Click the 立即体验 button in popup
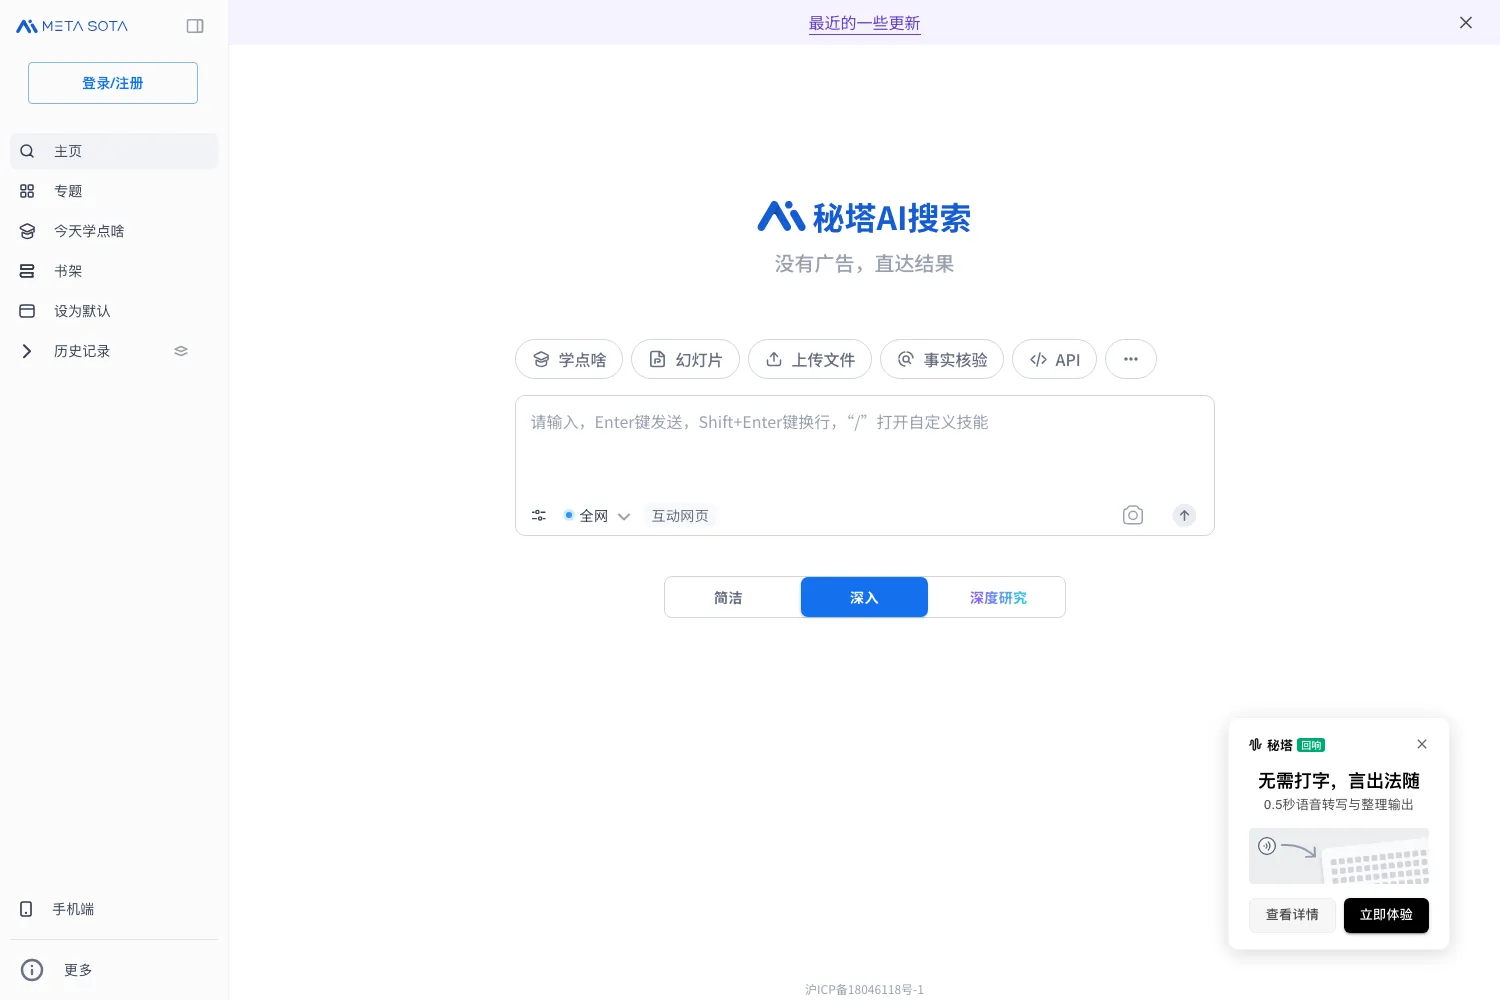 pos(1386,915)
